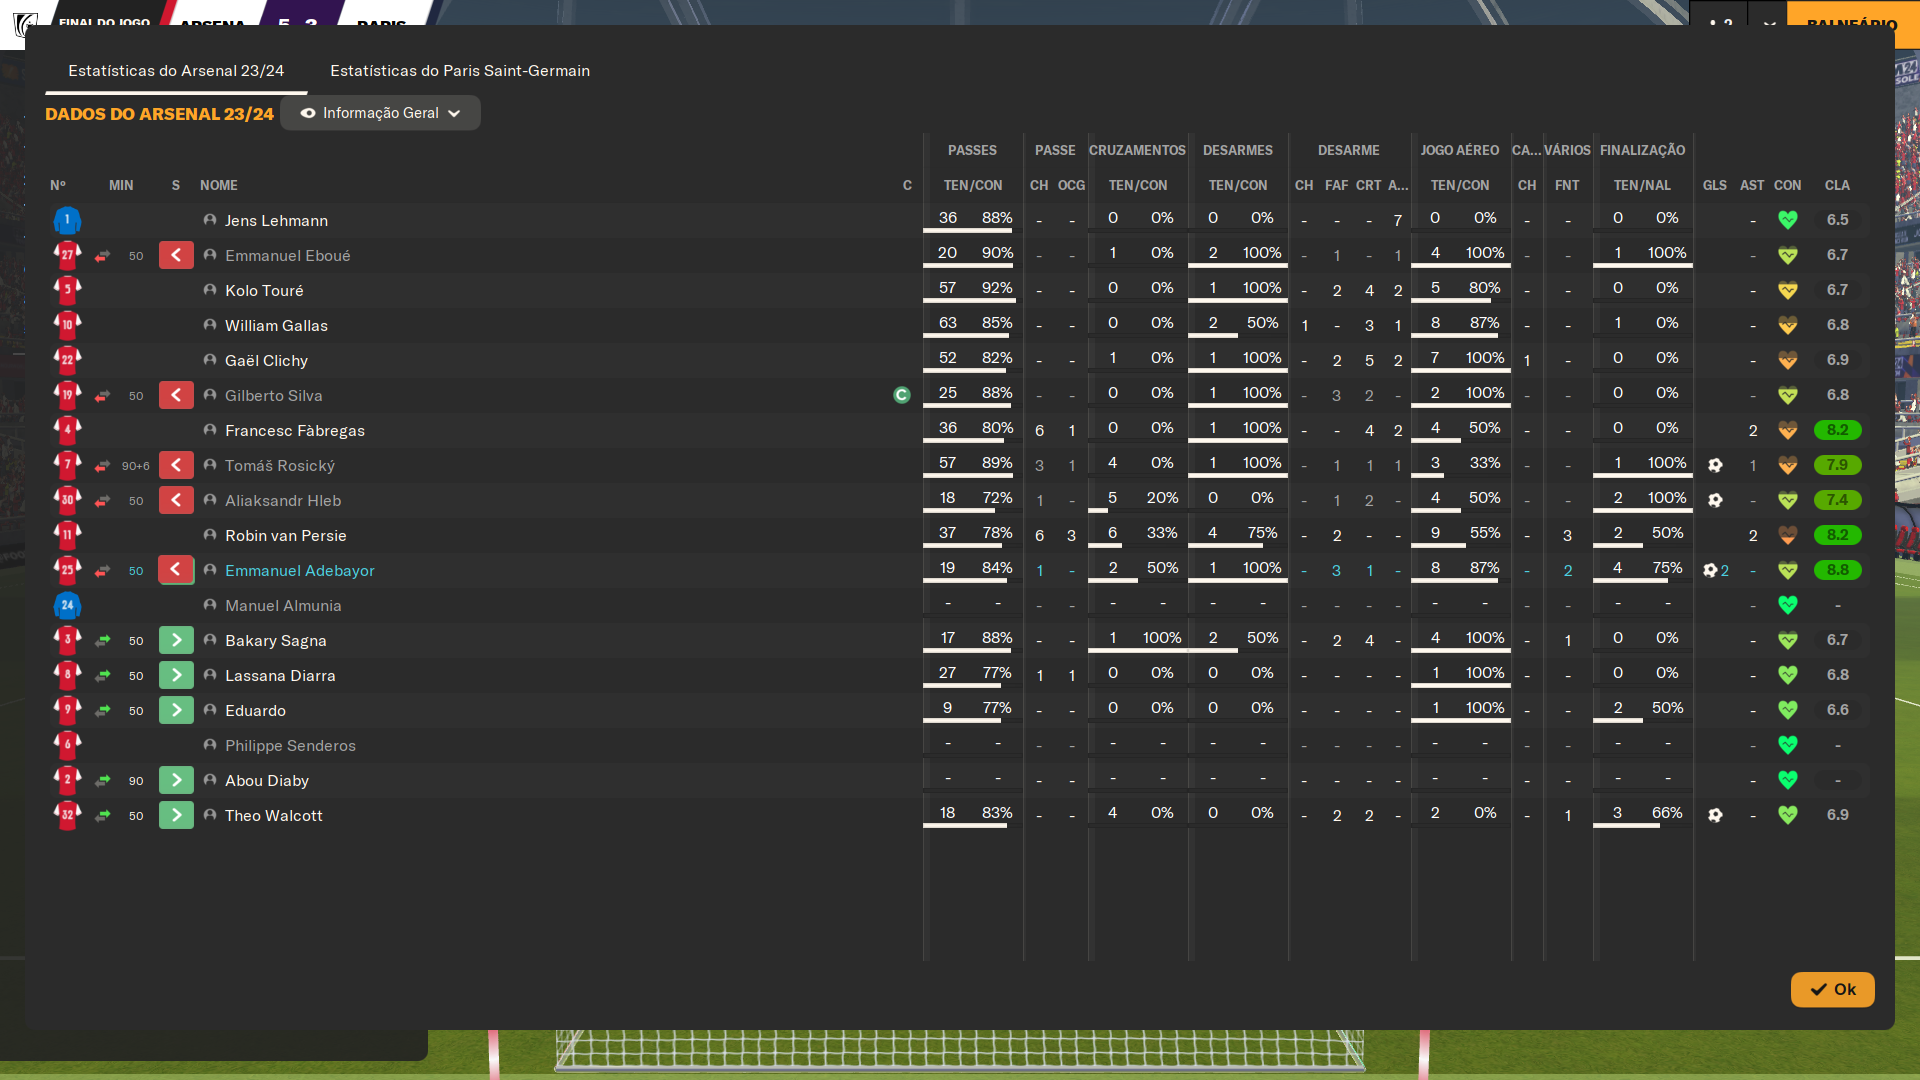
Task: Click Jens Lehmann's blue goalkeeper shirt icon
Action: click(x=67, y=220)
